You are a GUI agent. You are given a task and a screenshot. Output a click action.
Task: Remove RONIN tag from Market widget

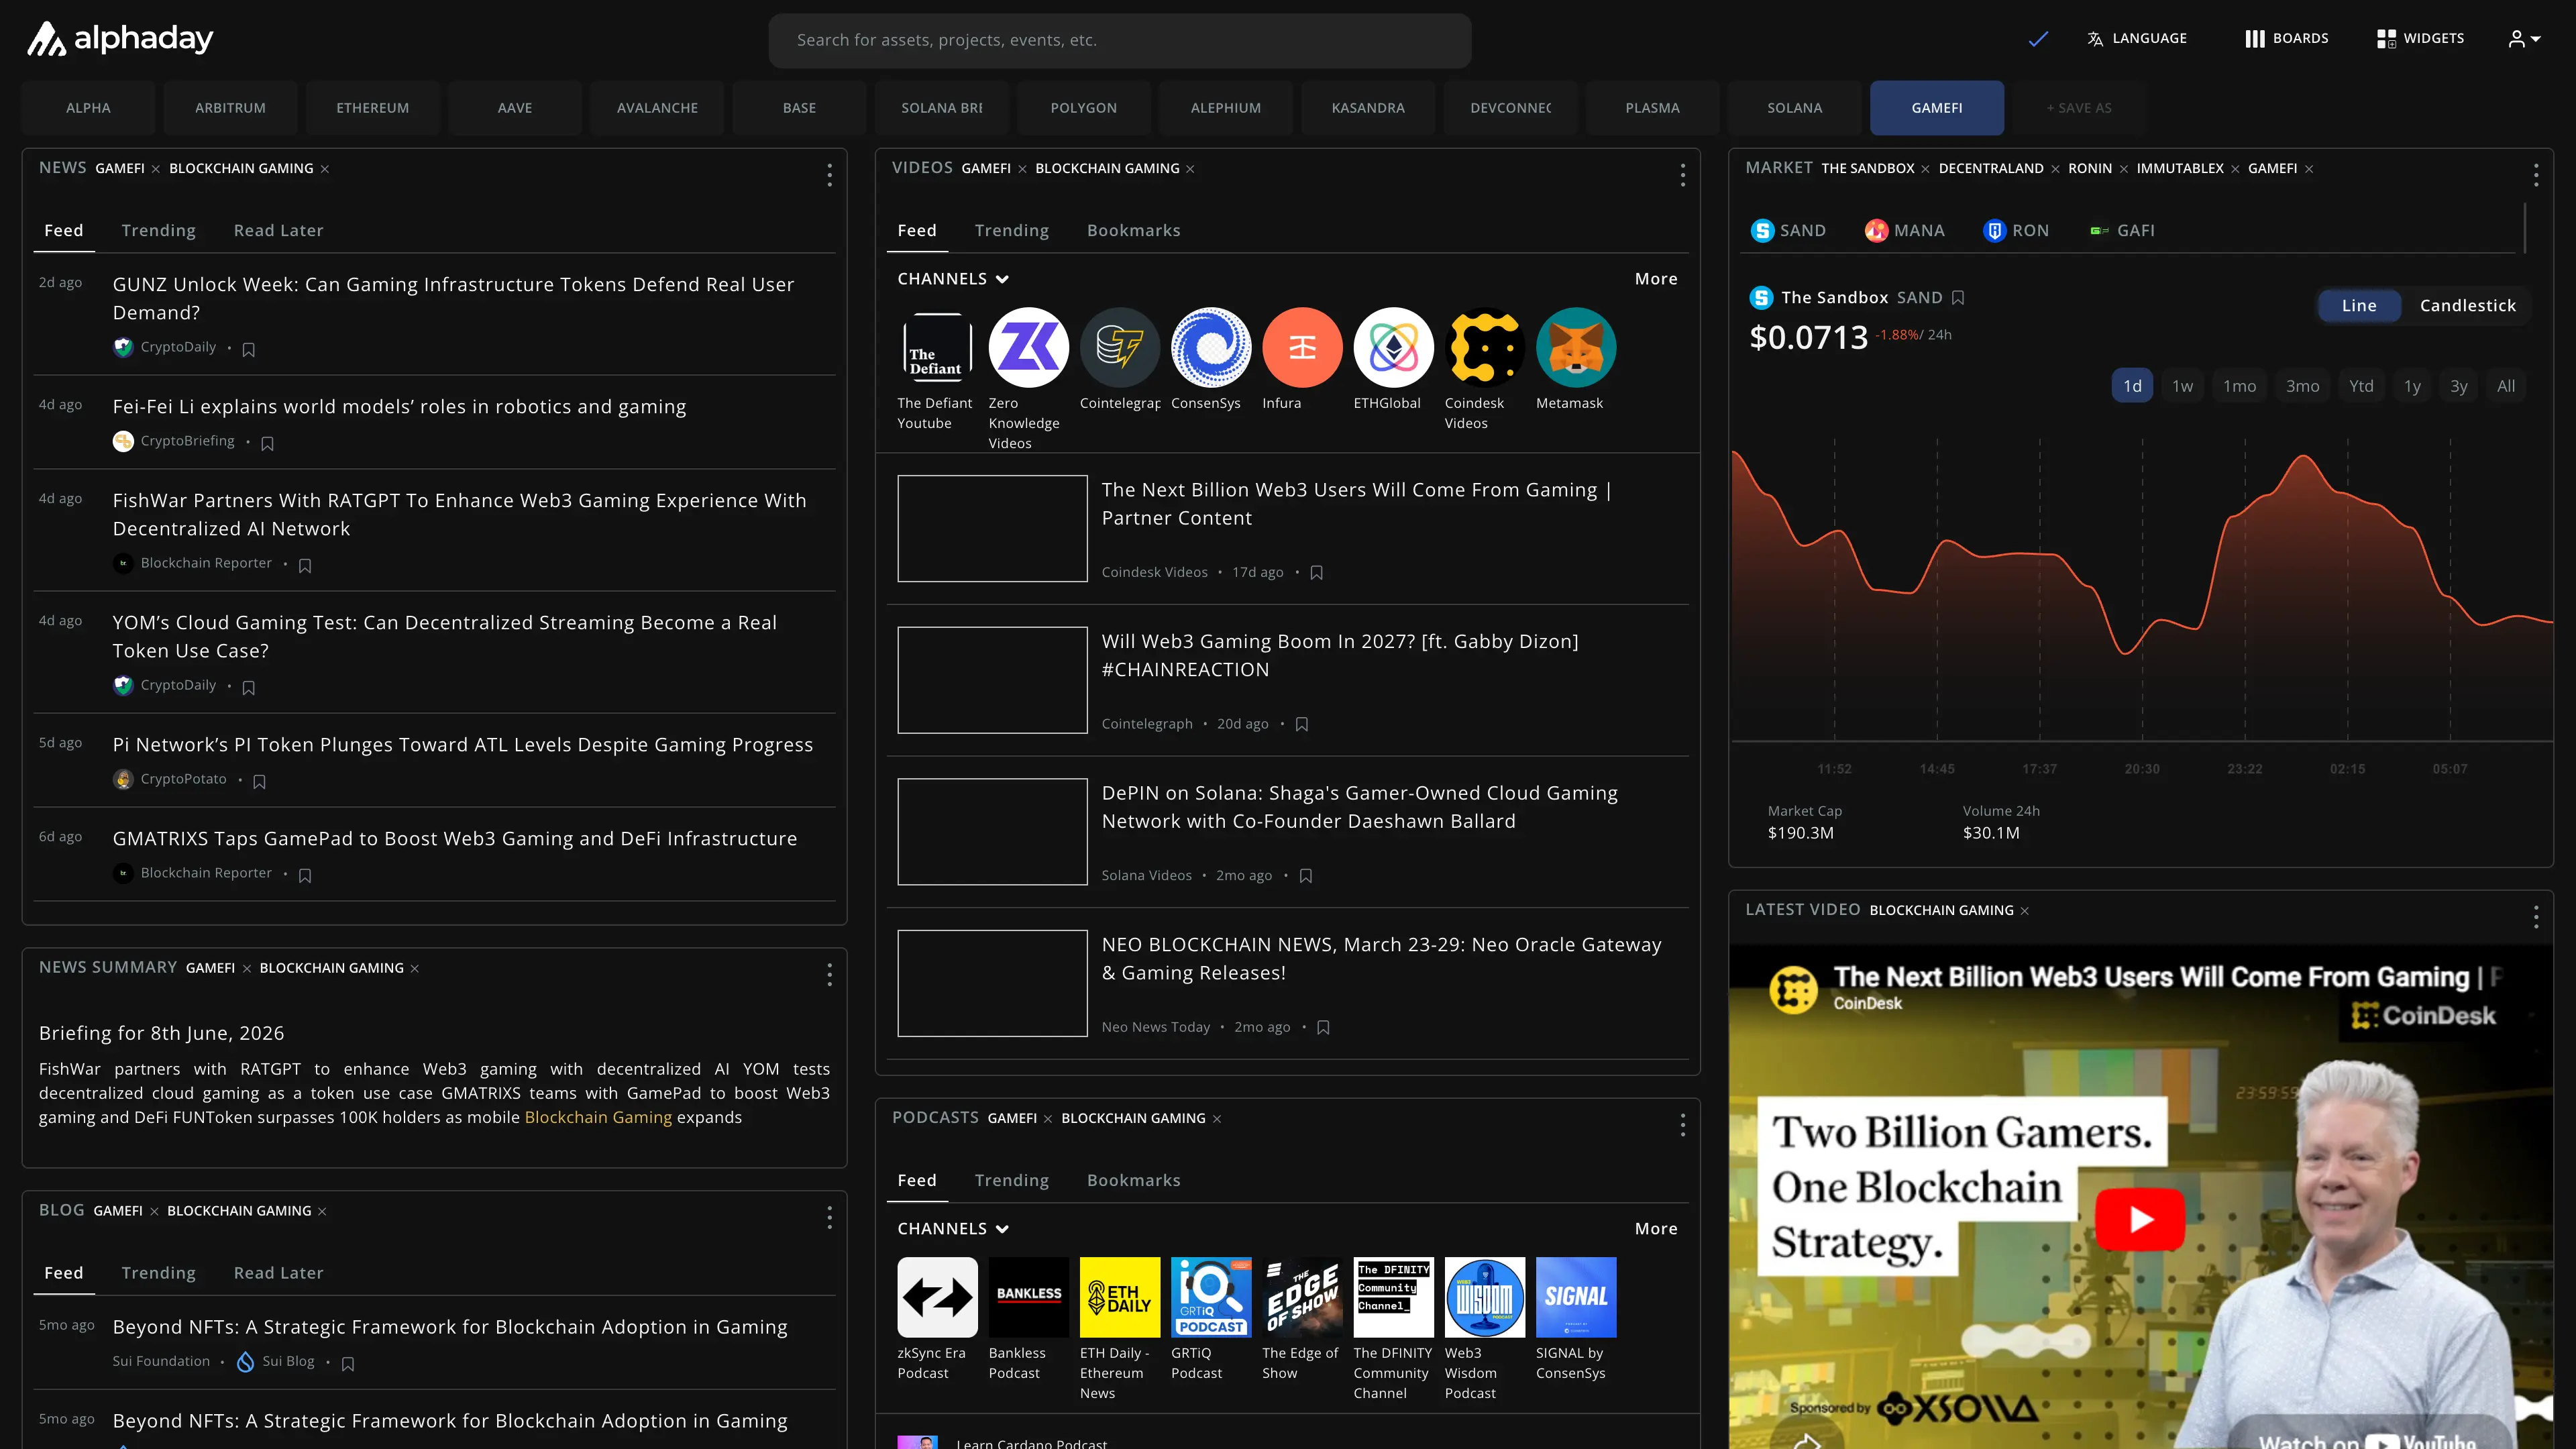(x=2123, y=169)
